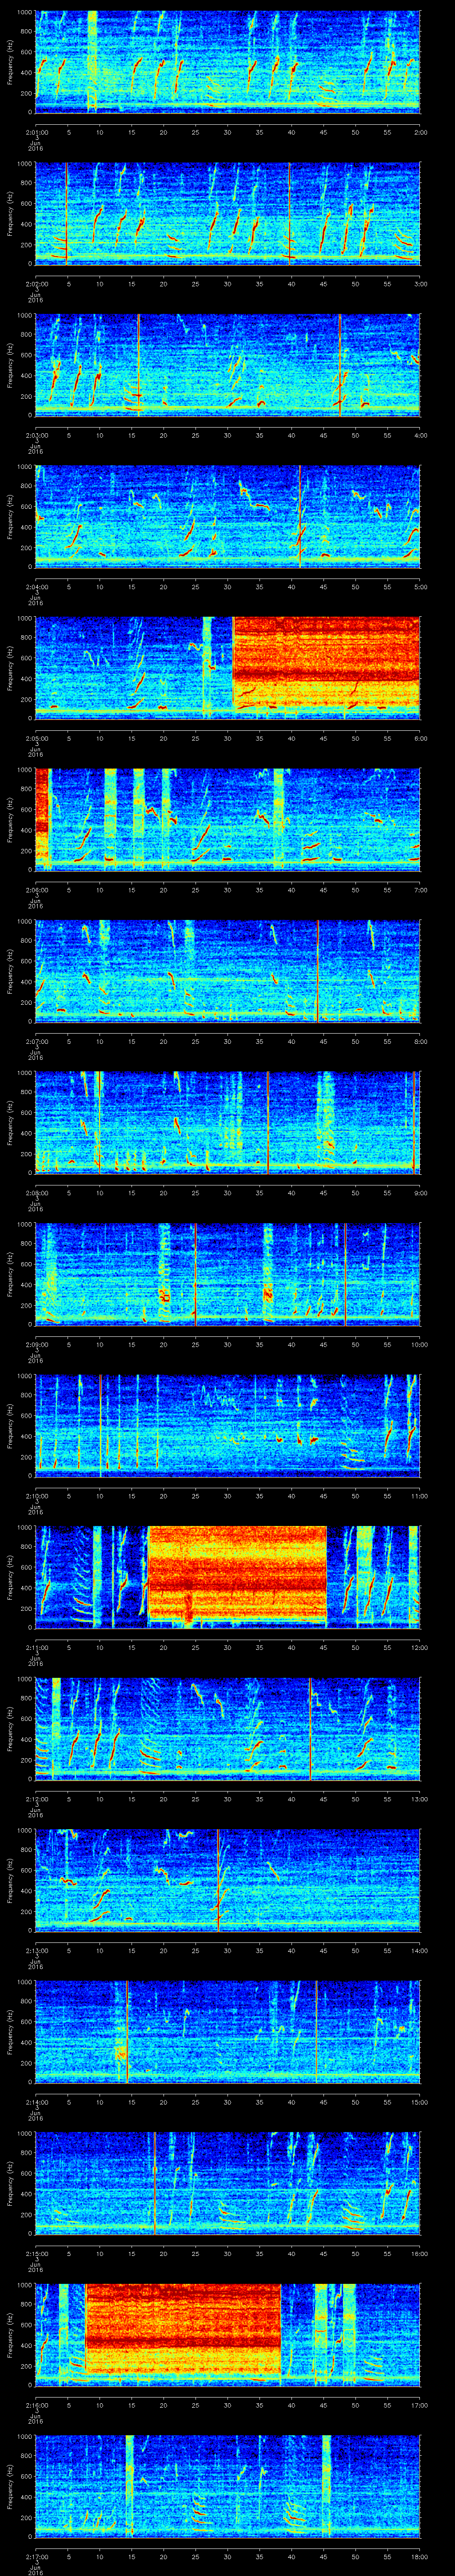Viewport: 455px width, 2576px height.
Task: Click the "1000" frequency tick in the 2:13:00 panel
Action: click(25, 1832)
